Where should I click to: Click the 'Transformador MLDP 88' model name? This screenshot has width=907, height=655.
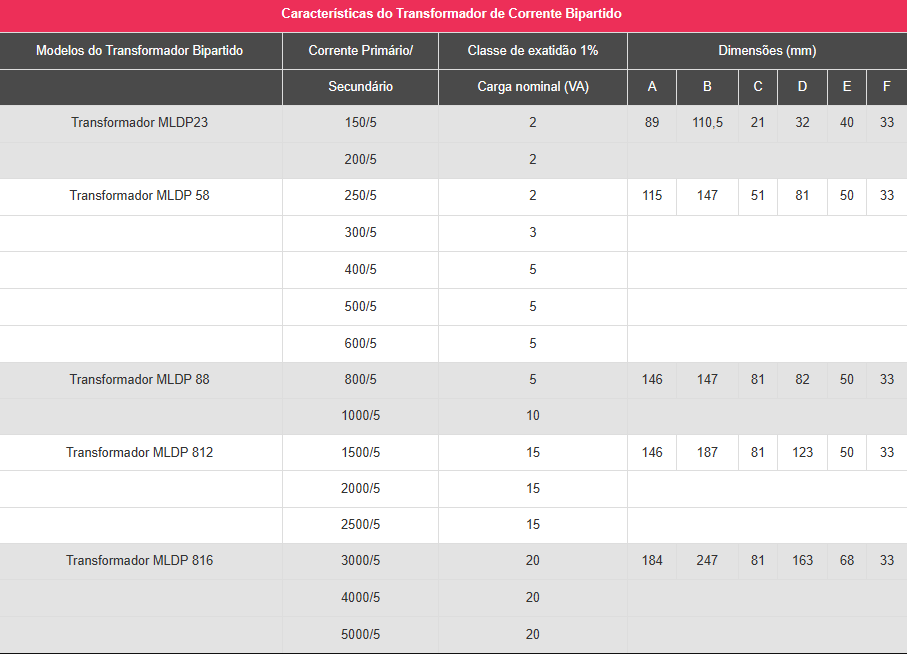click(x=139, y=380)
